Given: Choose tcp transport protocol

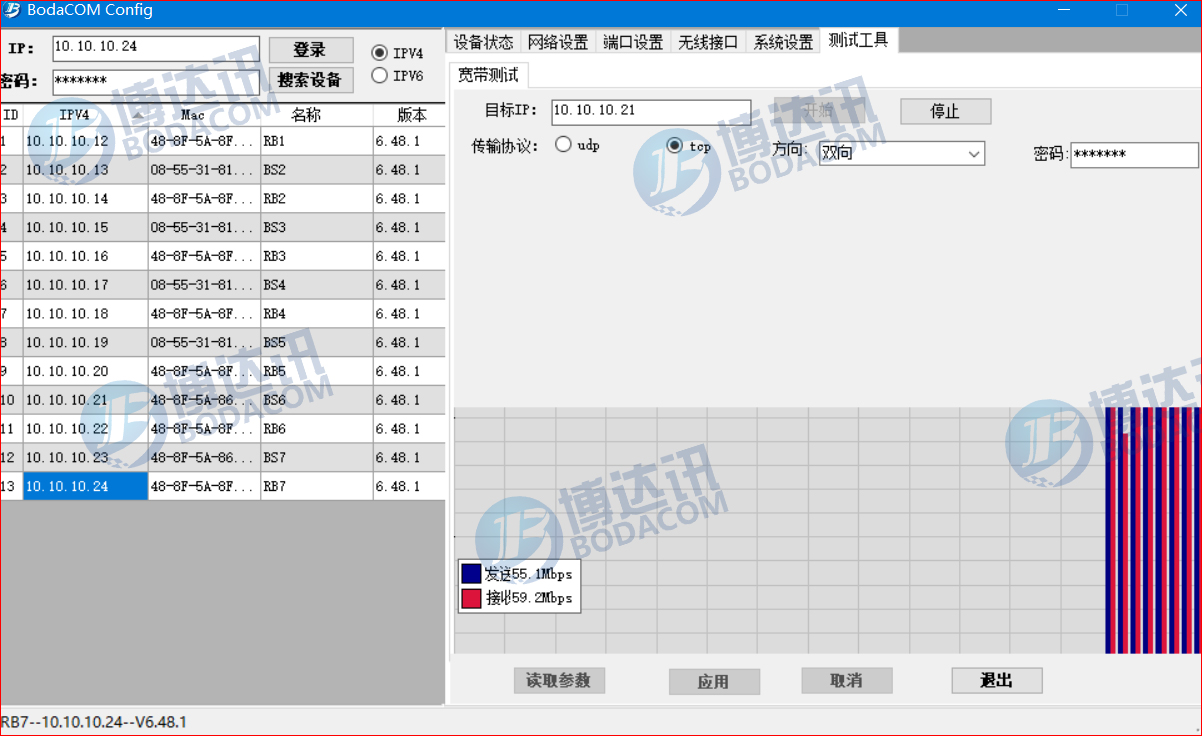Looking at the screenshot, I should click(675, 146).
